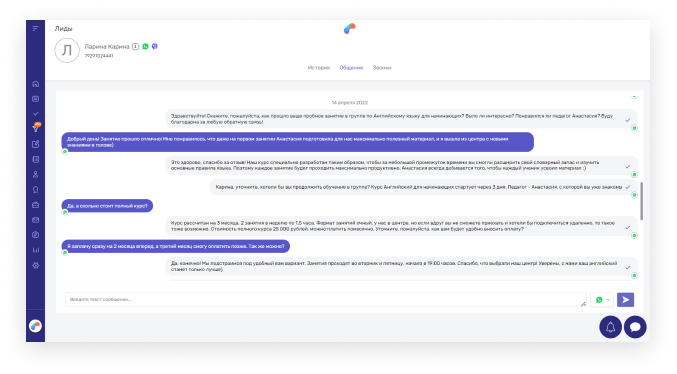
Task: Click the name Ларина Карина
Action: click(x=107, y=47)
